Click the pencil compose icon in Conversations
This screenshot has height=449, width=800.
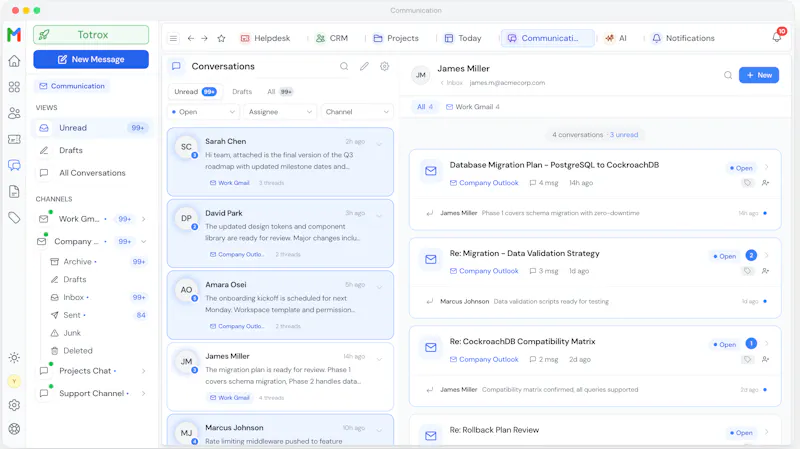click(x=364, y=66)
